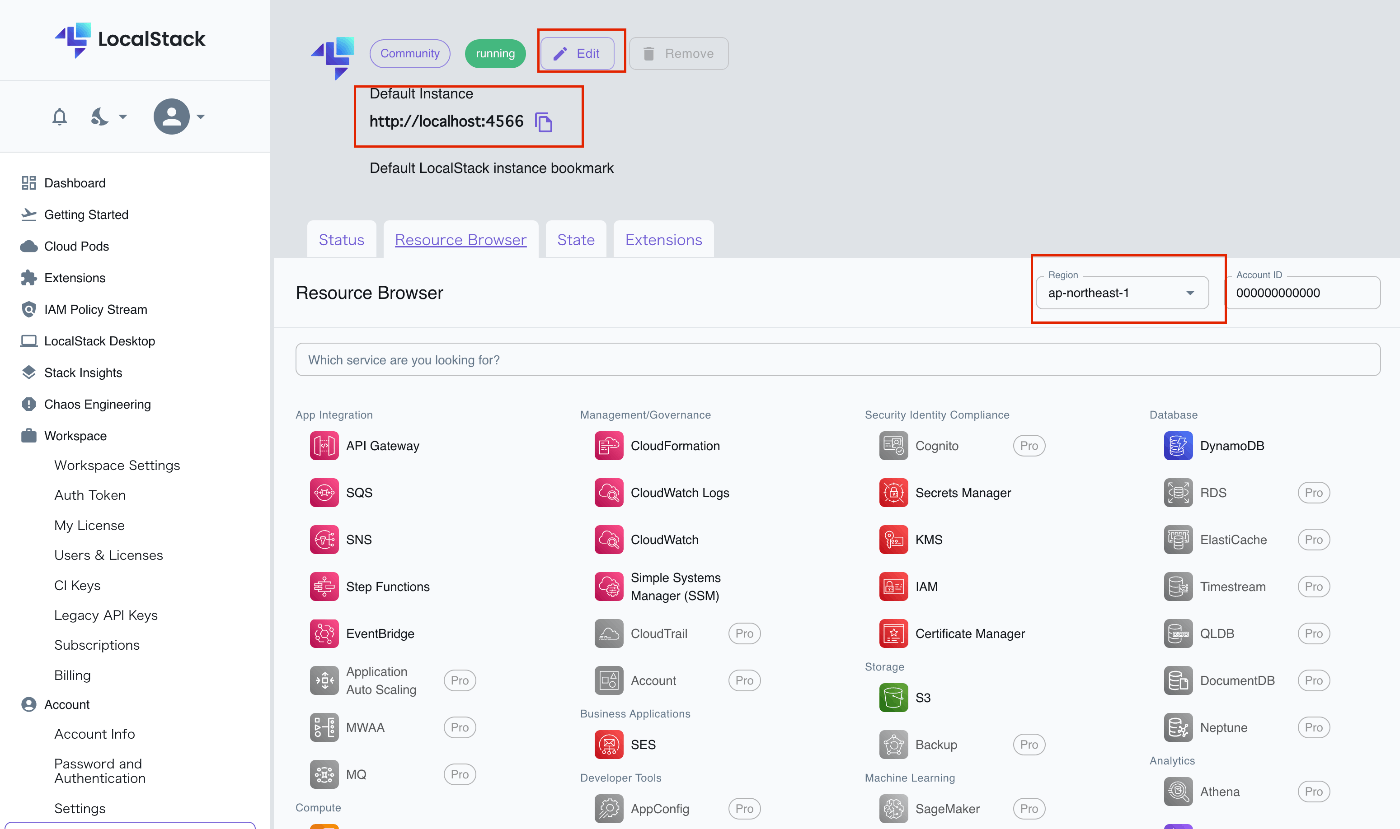Open My License in sidebar
1400x829 pixels.
pyautogui.click(x=90, y=526)
